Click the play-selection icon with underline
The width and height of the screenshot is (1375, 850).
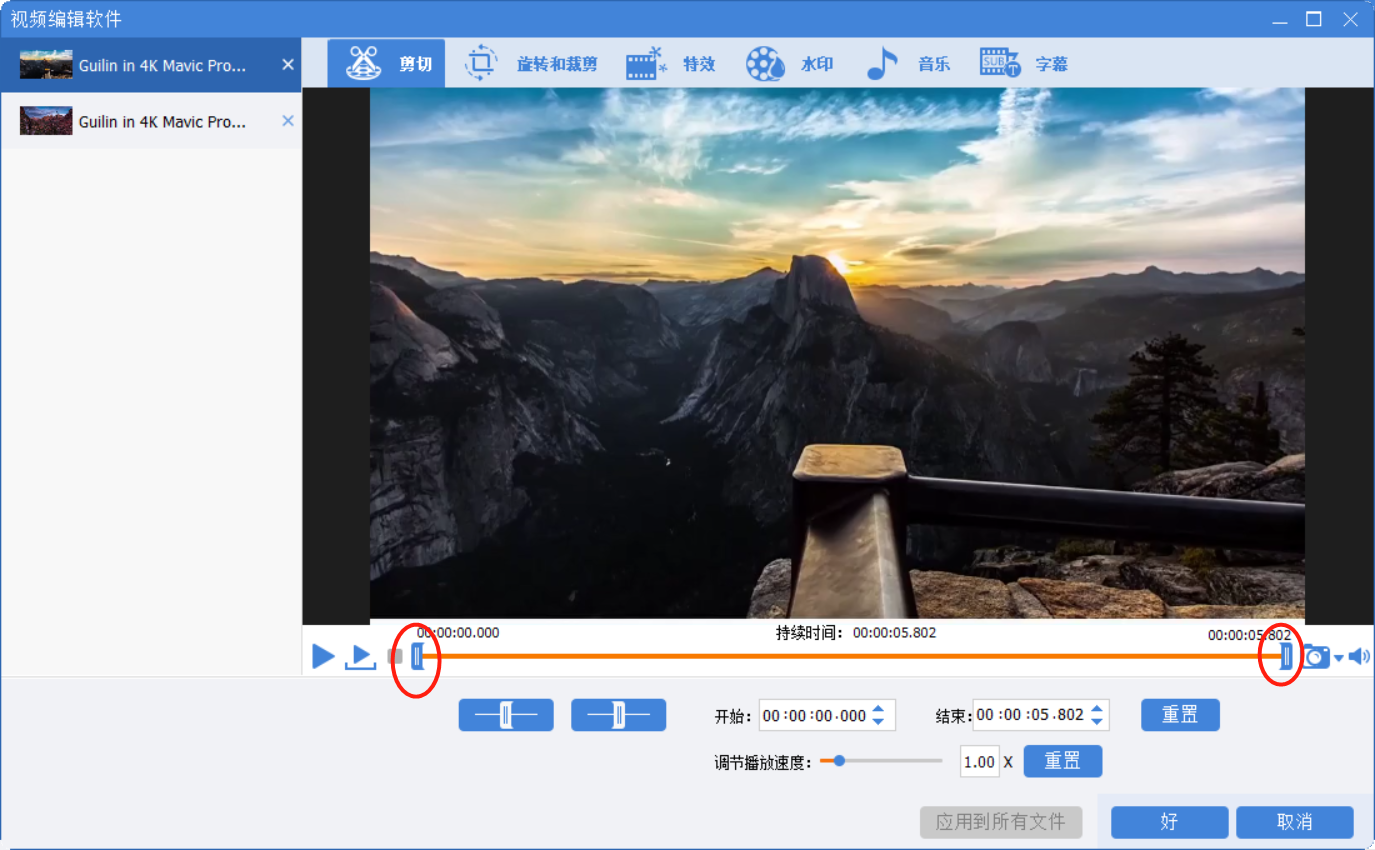click(x=360, y=657)
